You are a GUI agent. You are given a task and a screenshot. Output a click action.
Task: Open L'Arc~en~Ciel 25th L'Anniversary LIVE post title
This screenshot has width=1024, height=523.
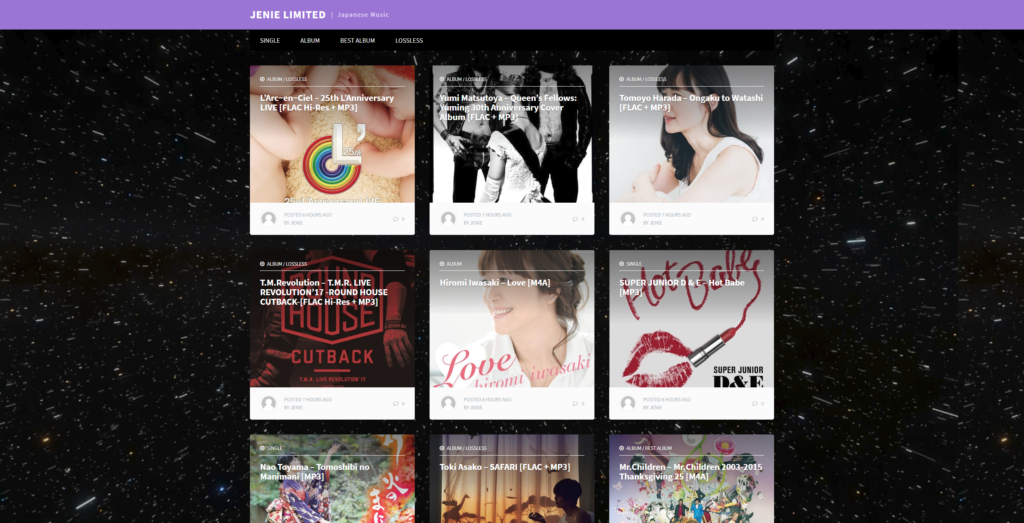coord(327,103)
